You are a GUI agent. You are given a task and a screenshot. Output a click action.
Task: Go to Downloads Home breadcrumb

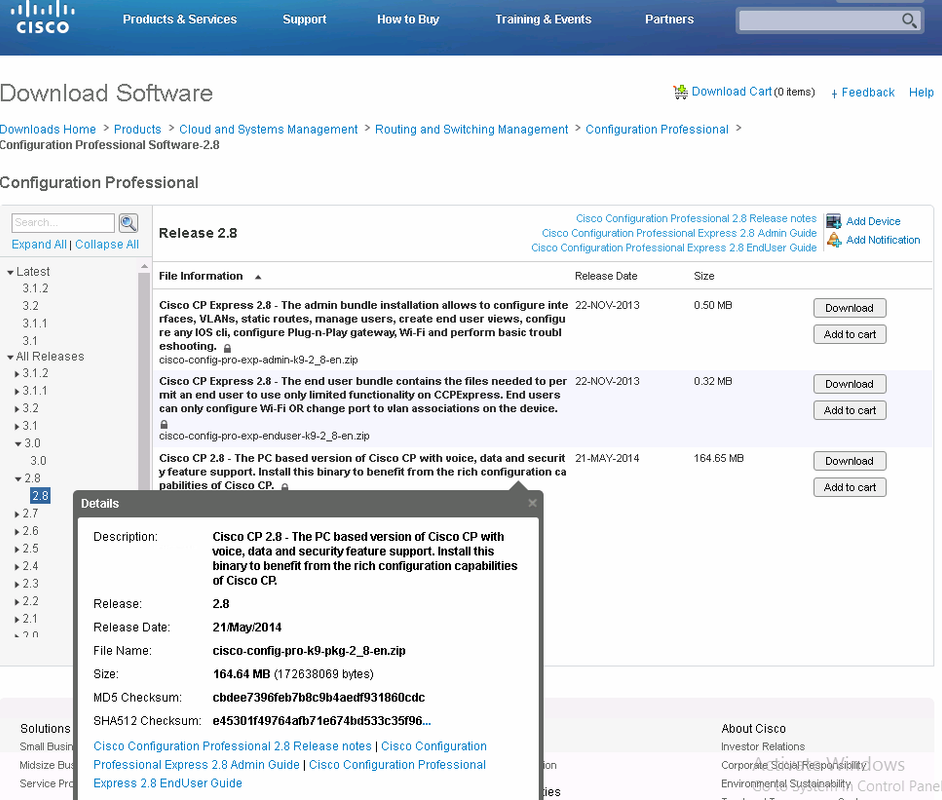pyautogui.click(x=48, y=129)
